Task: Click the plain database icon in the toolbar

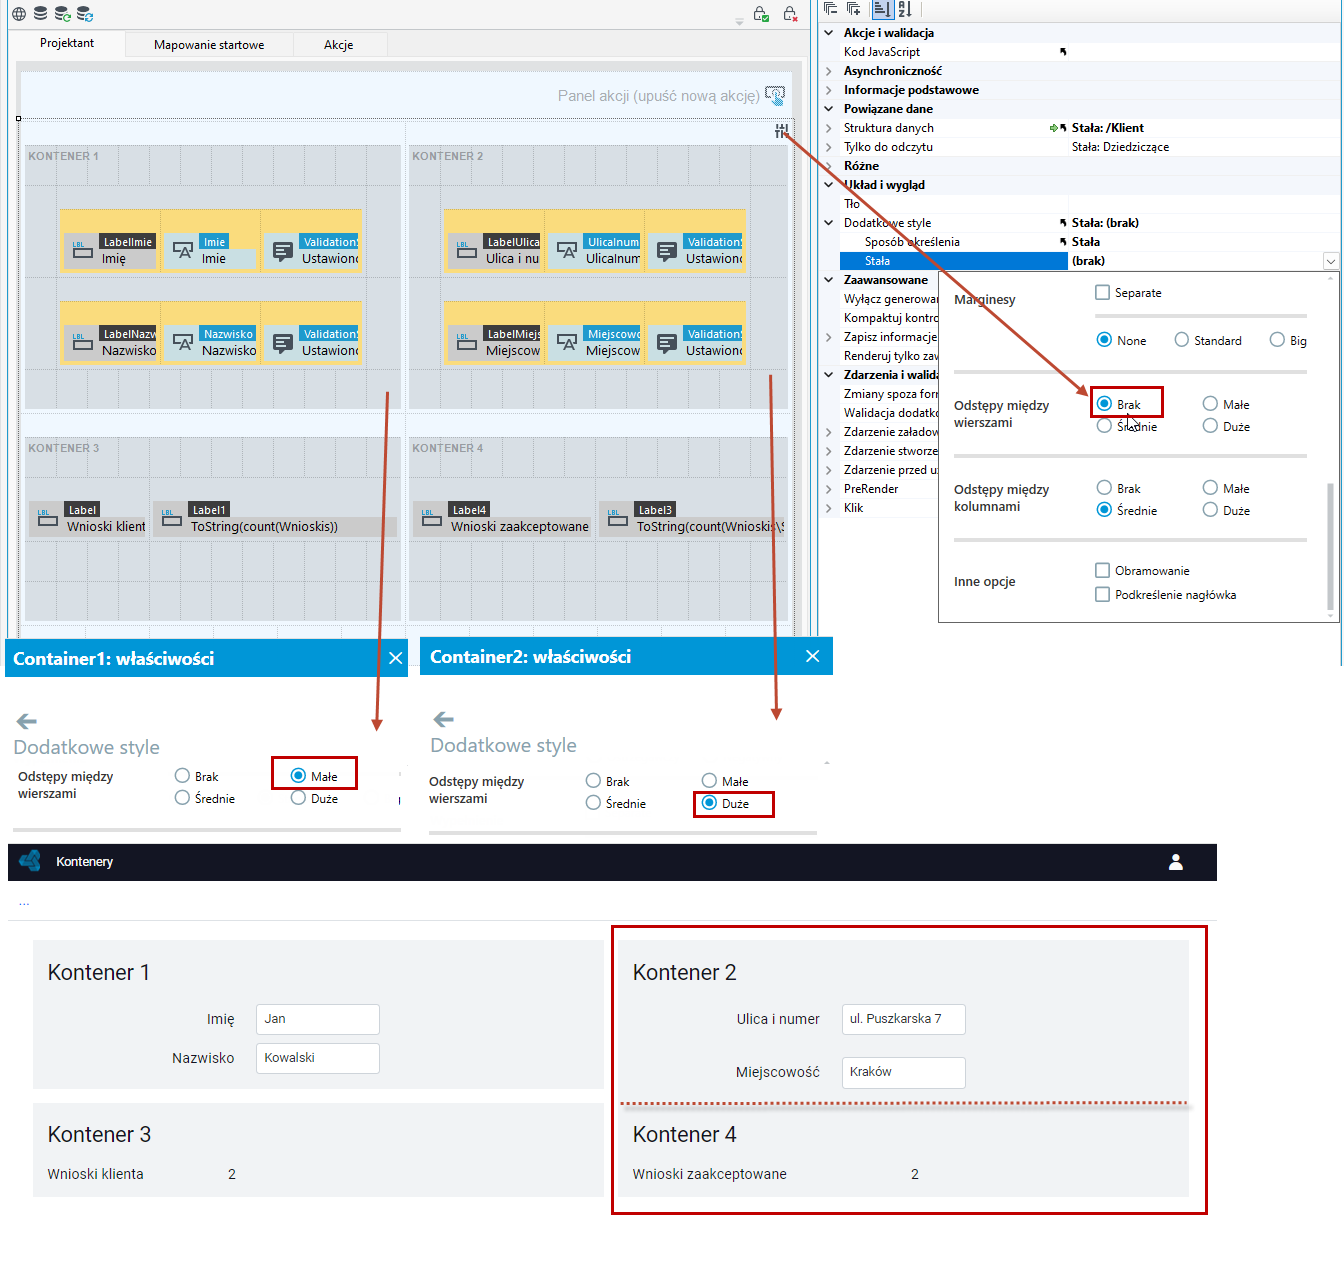Action: tap(40, 14)
